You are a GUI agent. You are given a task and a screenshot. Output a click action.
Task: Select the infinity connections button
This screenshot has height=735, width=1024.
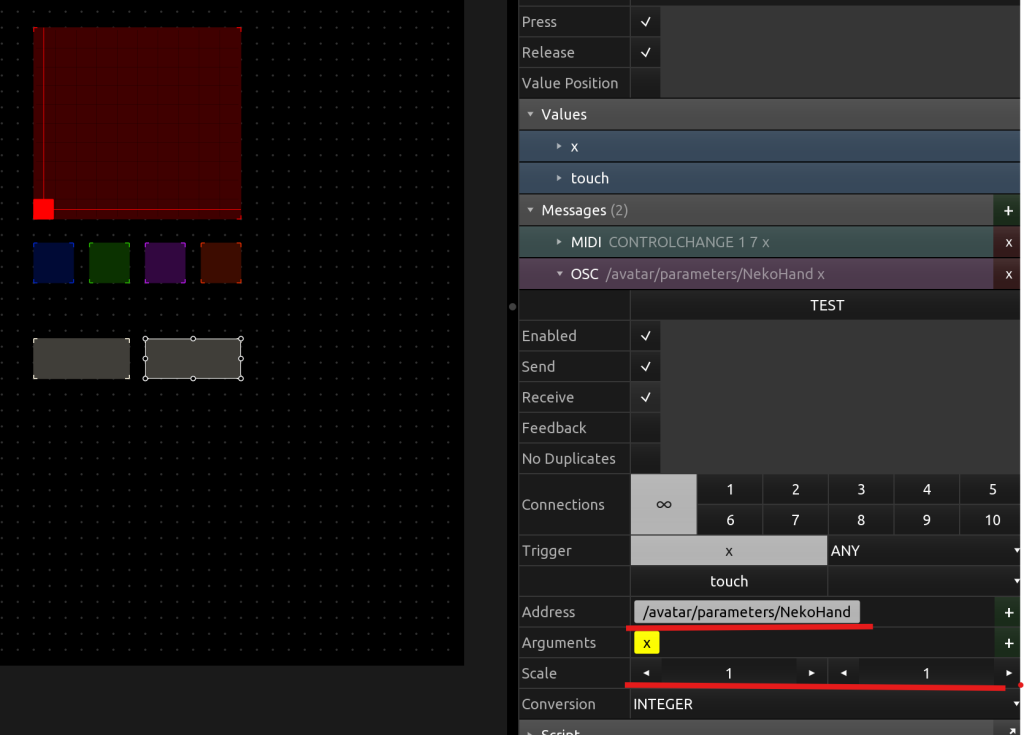pos(663,505)
